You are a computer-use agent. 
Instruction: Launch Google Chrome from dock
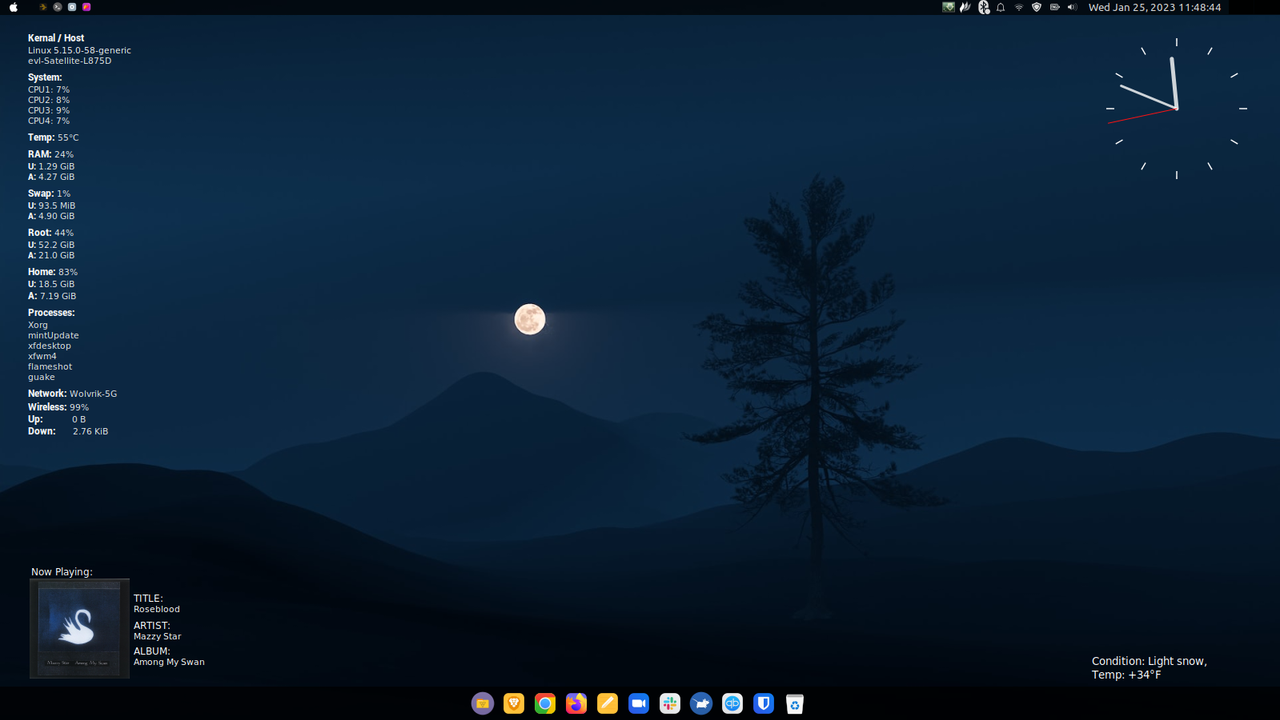coord(545,704)
